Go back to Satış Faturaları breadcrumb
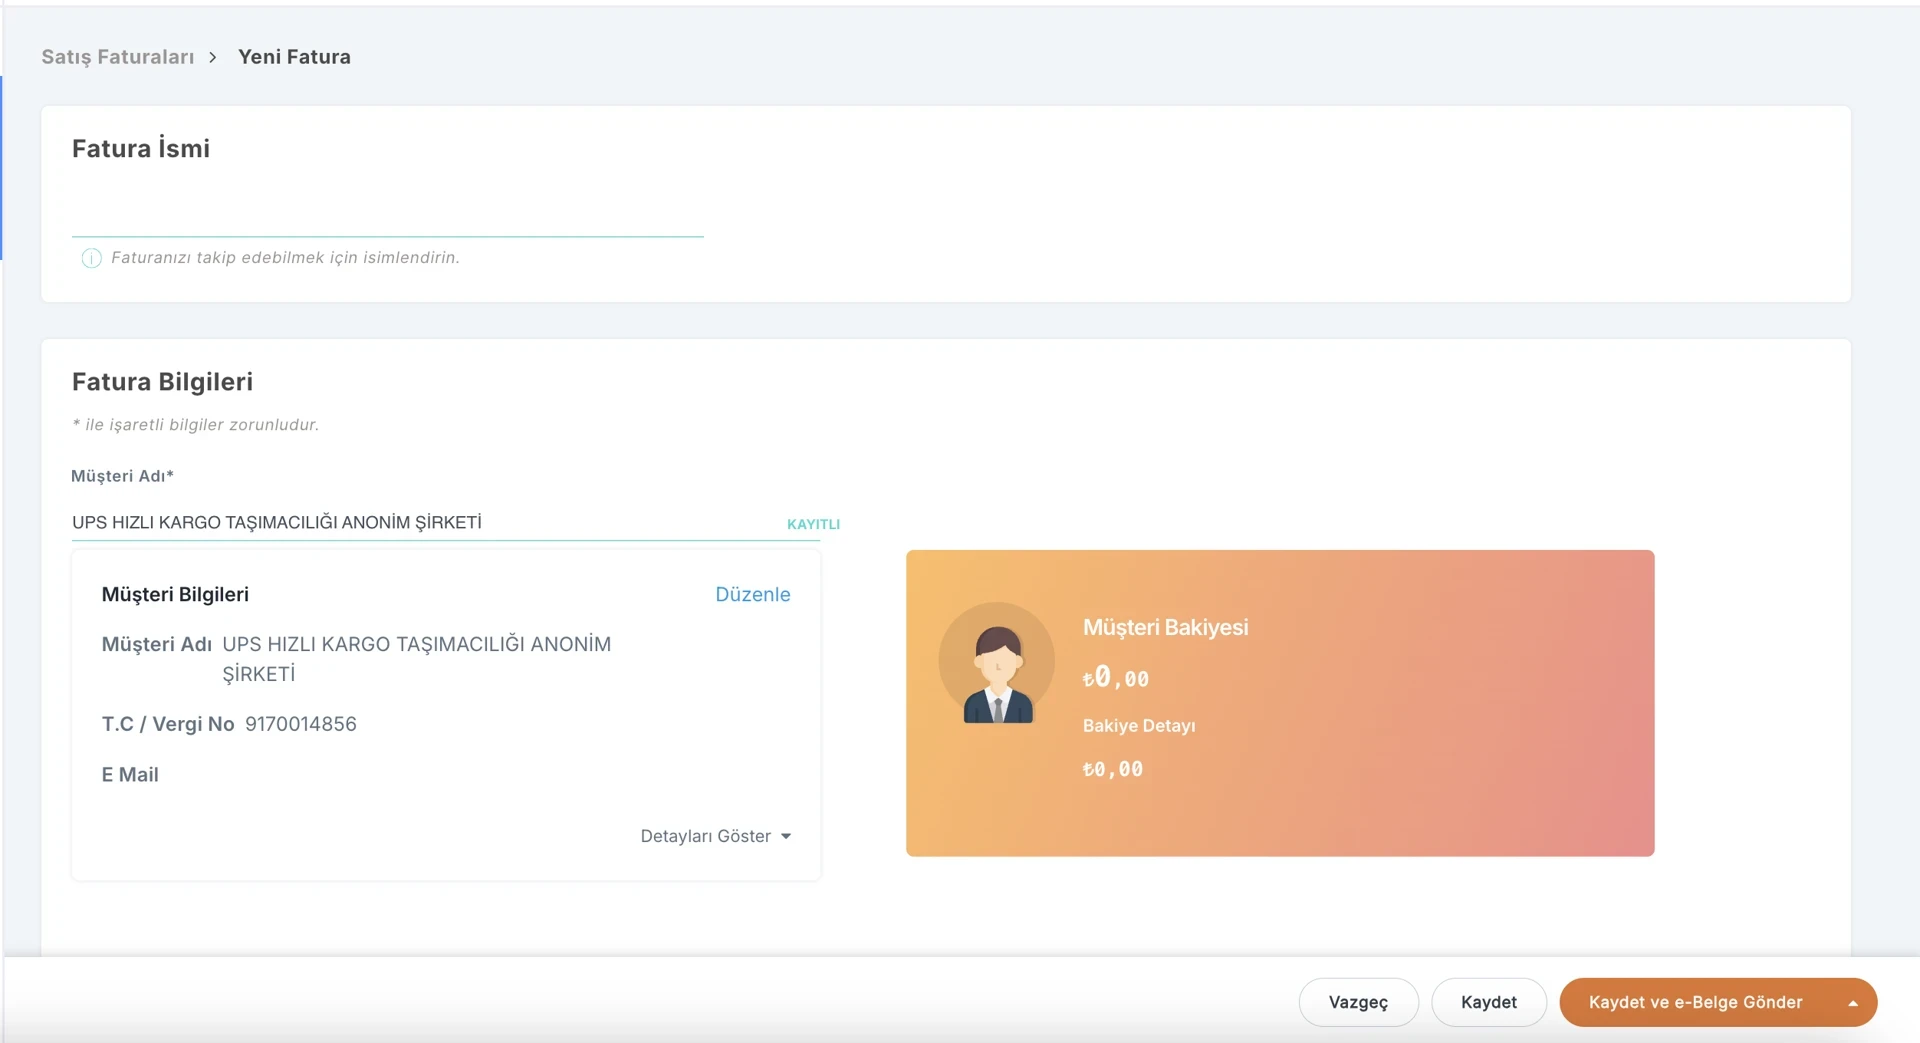Image resolution: width=1920 pixels, height=1043 pixels. click(118, 57)
